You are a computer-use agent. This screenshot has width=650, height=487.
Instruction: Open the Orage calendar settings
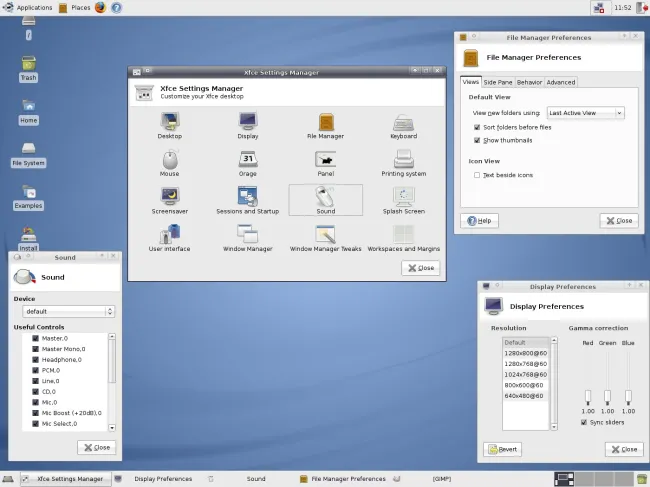248,163
